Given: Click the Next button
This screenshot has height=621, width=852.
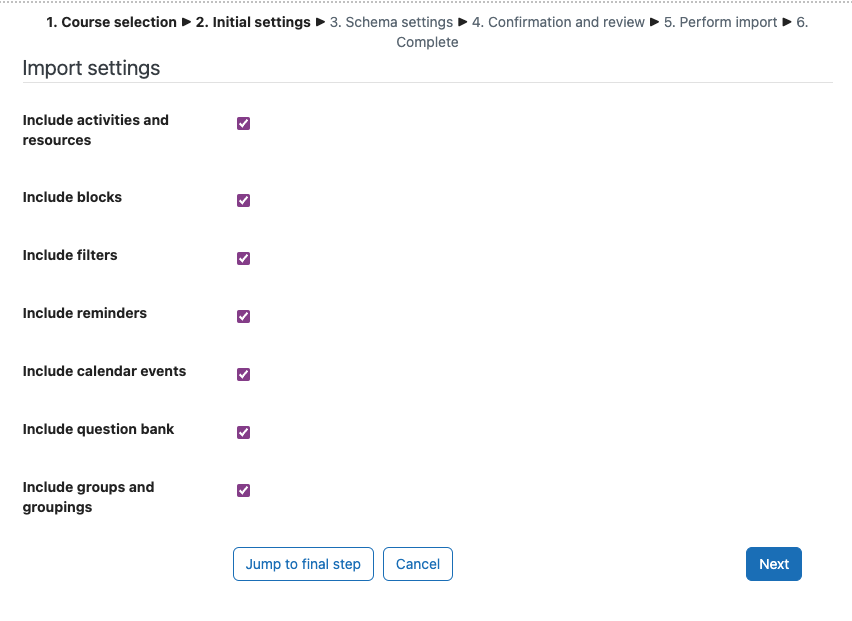Looking at the screenshot, I should [774, 564].
